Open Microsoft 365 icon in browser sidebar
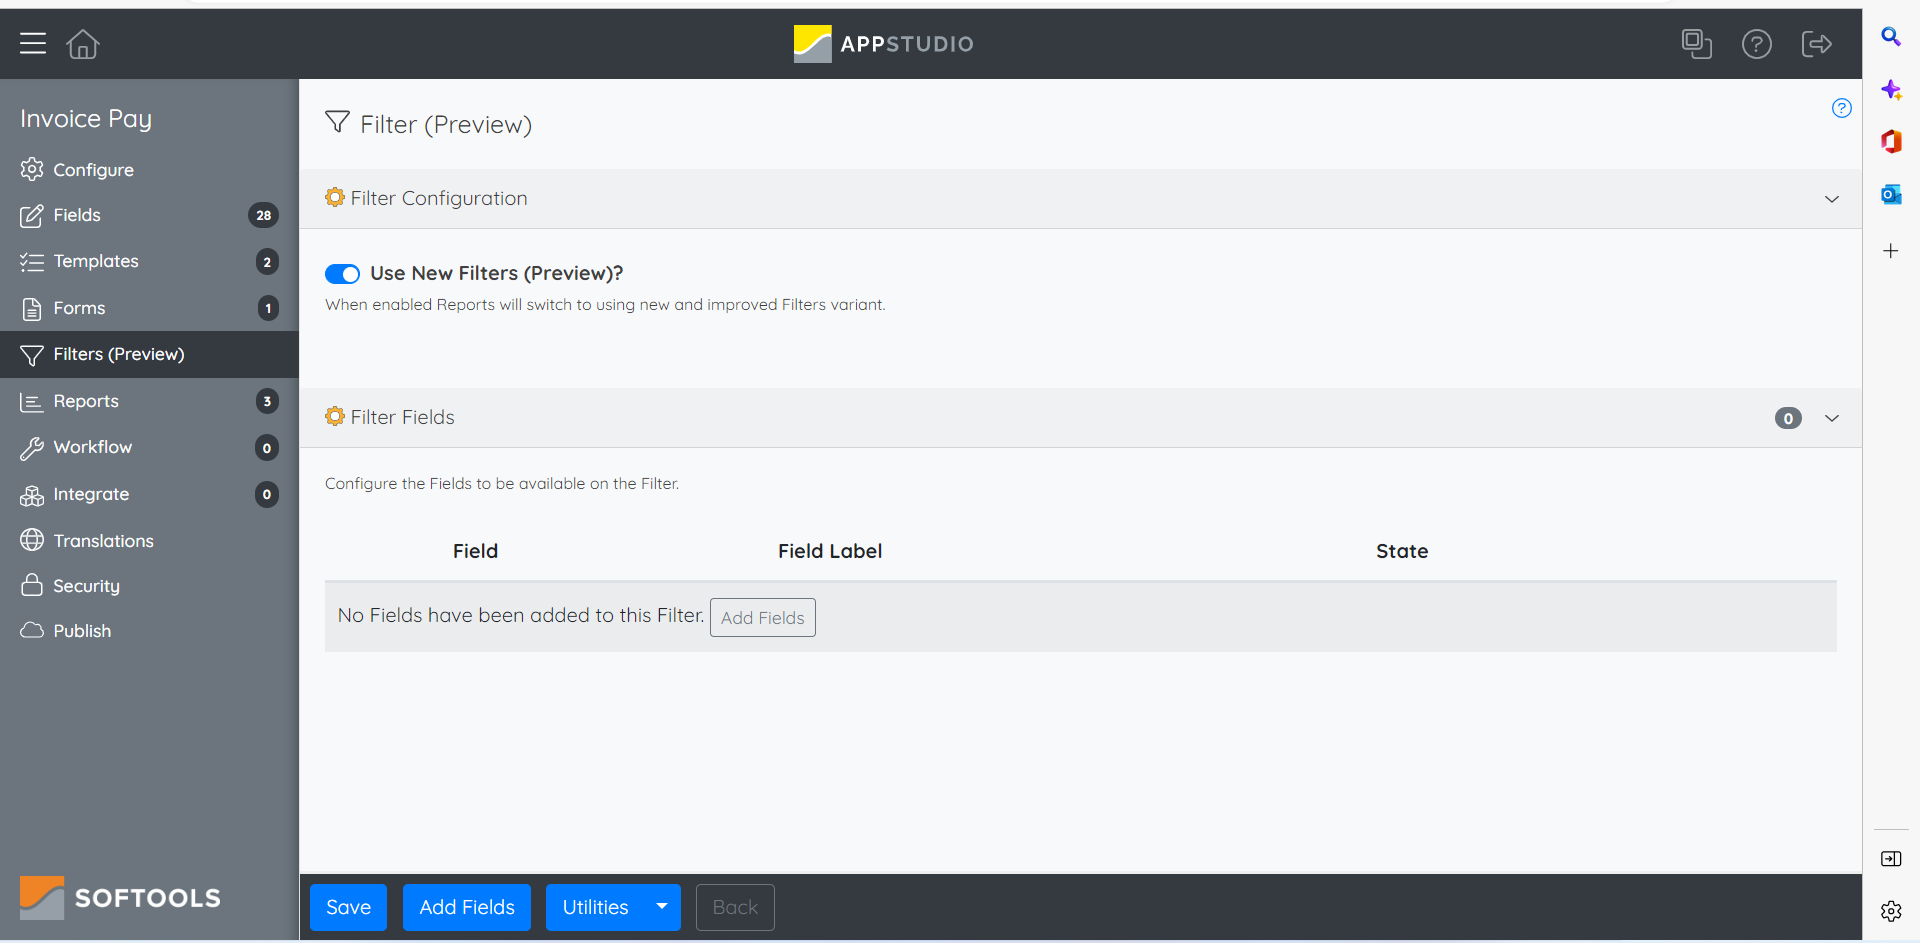Viewport: 1920px width, 943px height. (x=1890, y=142)
